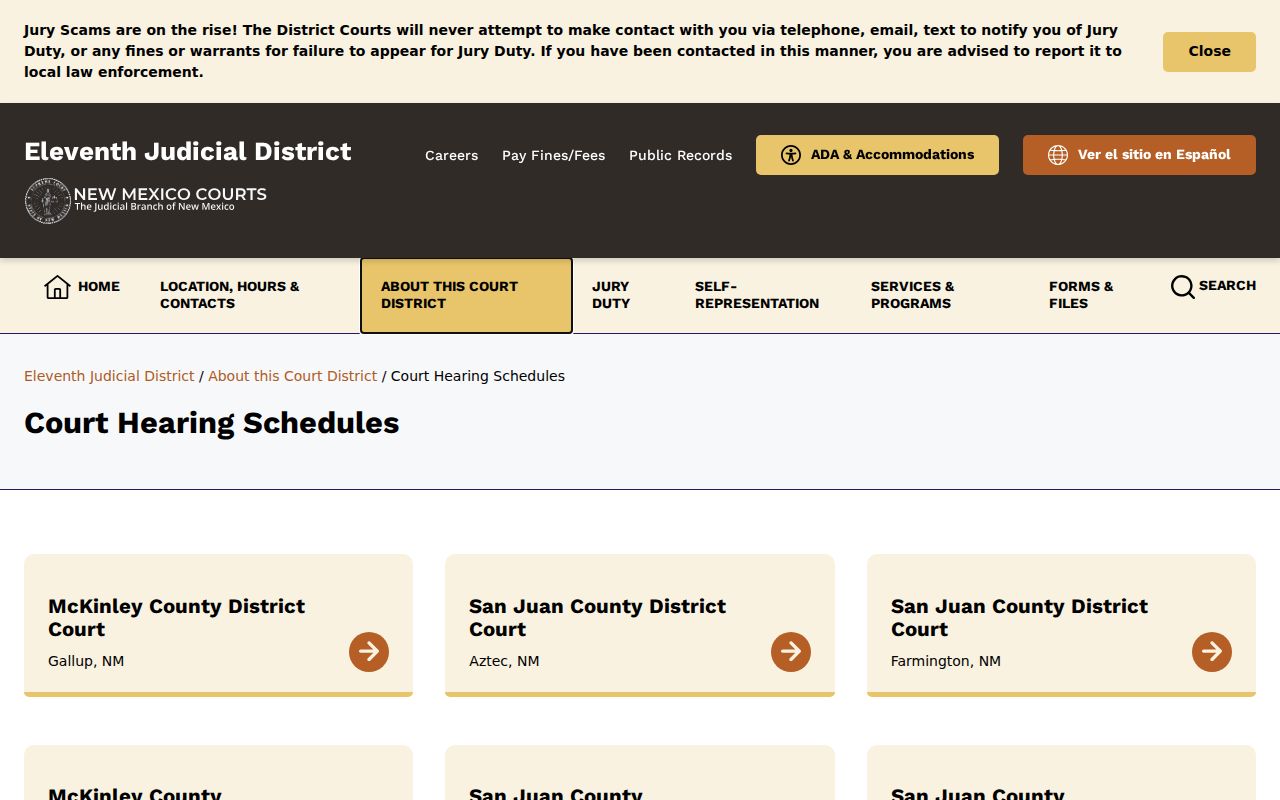The width and height of the screenshot is (1280, 800).
Task: Click the Jury Scams warning message text
Action: click(x=573, y=51)
